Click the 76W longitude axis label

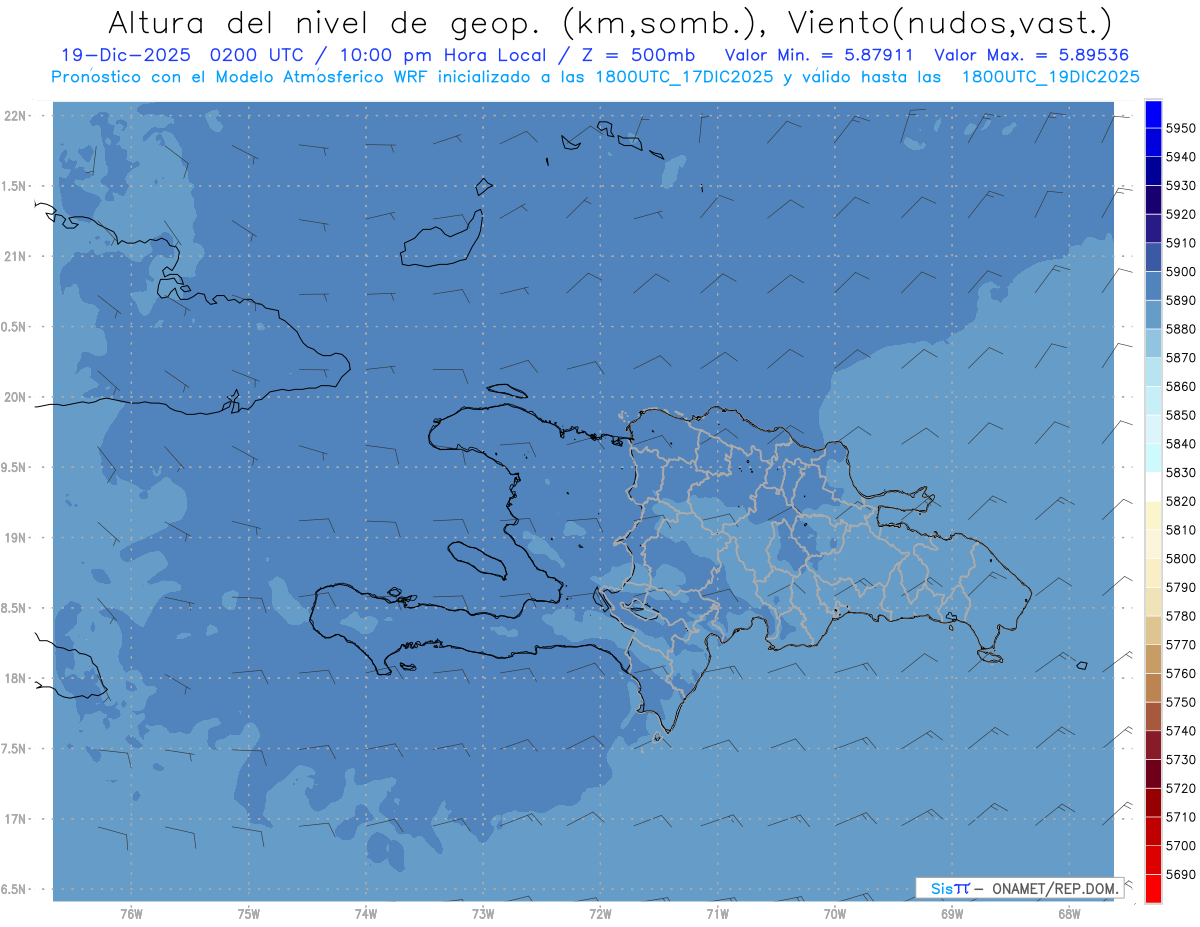pyautogui.click(x=131, y=913)
